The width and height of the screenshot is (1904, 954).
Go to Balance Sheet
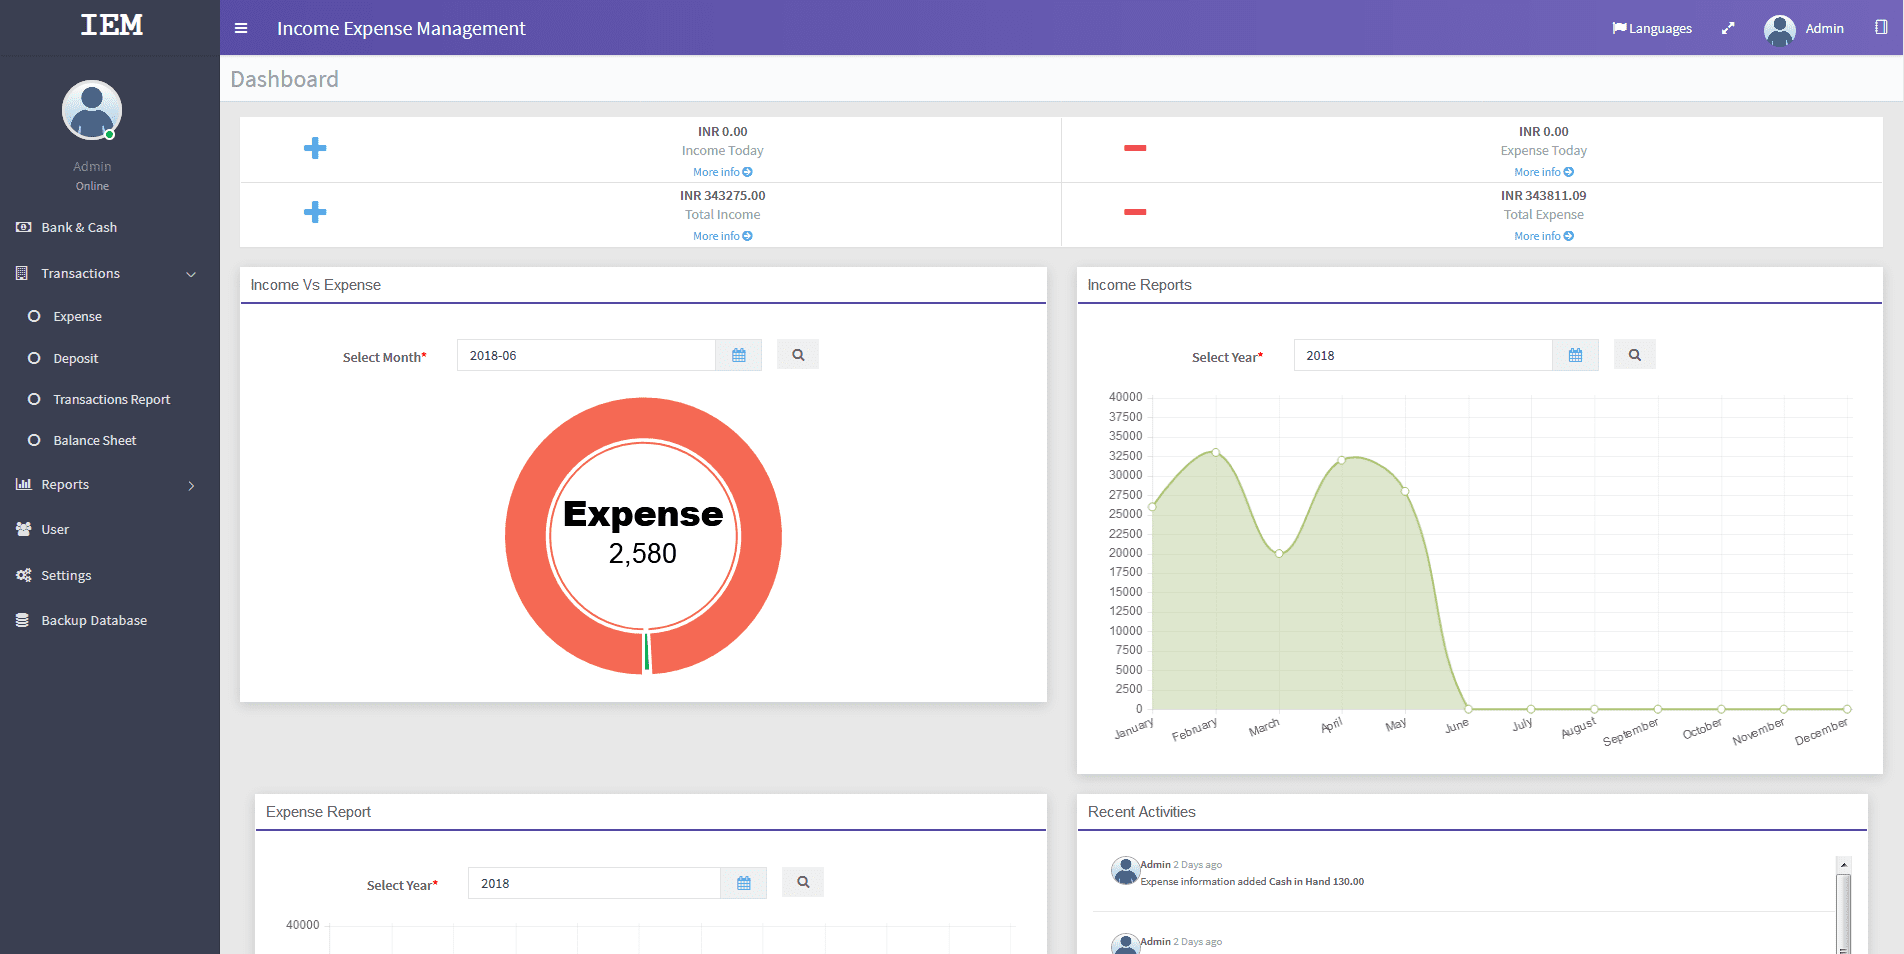point(94,440)
